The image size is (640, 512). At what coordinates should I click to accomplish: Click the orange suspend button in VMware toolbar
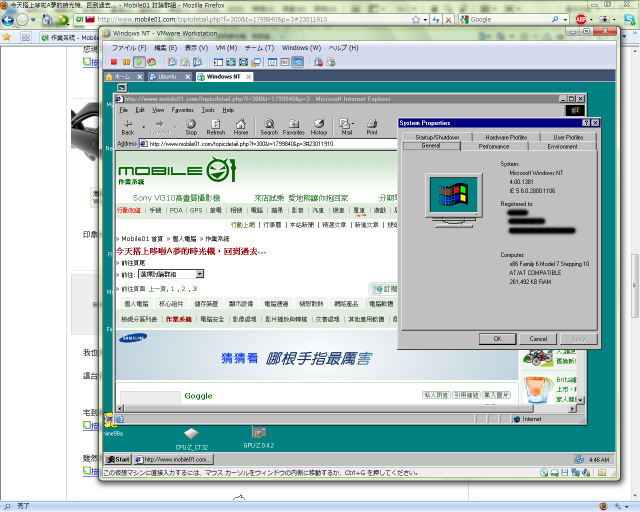click(127, 62)
